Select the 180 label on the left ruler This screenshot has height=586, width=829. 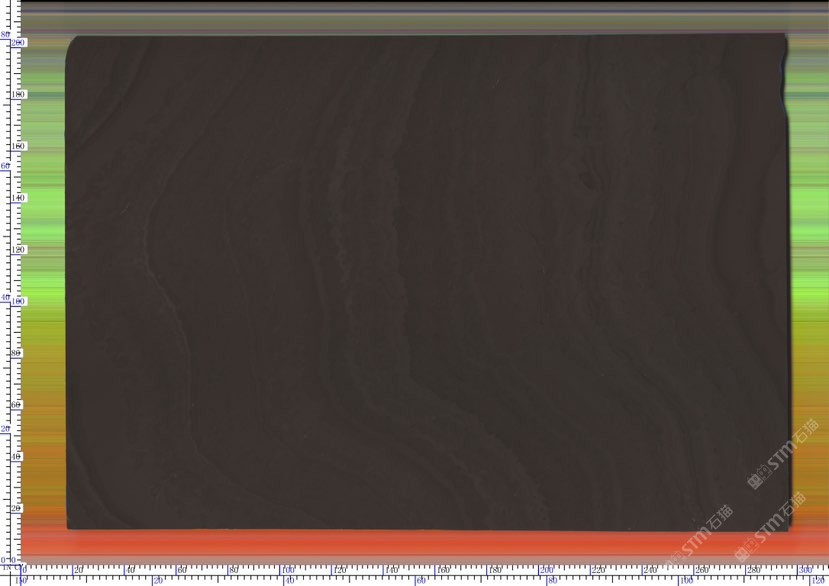tap(17, 95)
